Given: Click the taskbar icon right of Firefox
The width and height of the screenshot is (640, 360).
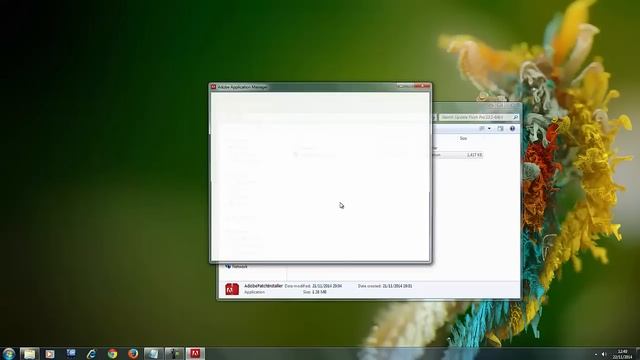Looking at the screenshot, I should coord(153,354).
